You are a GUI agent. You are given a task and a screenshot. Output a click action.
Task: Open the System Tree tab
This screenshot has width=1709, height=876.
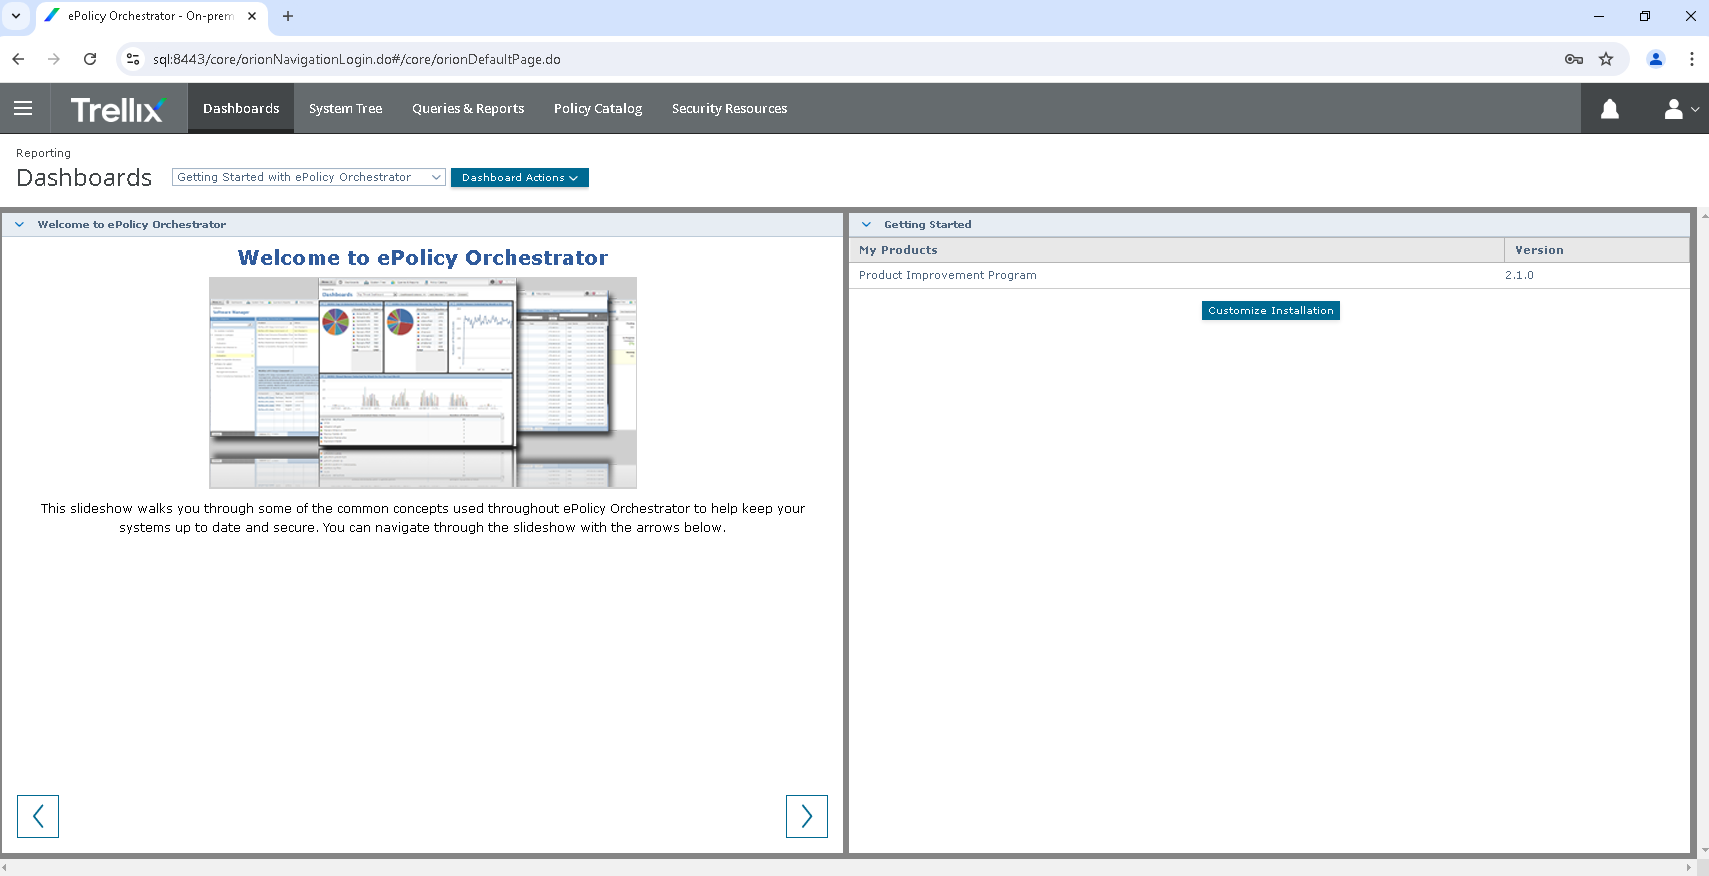[x=345, y=109]
